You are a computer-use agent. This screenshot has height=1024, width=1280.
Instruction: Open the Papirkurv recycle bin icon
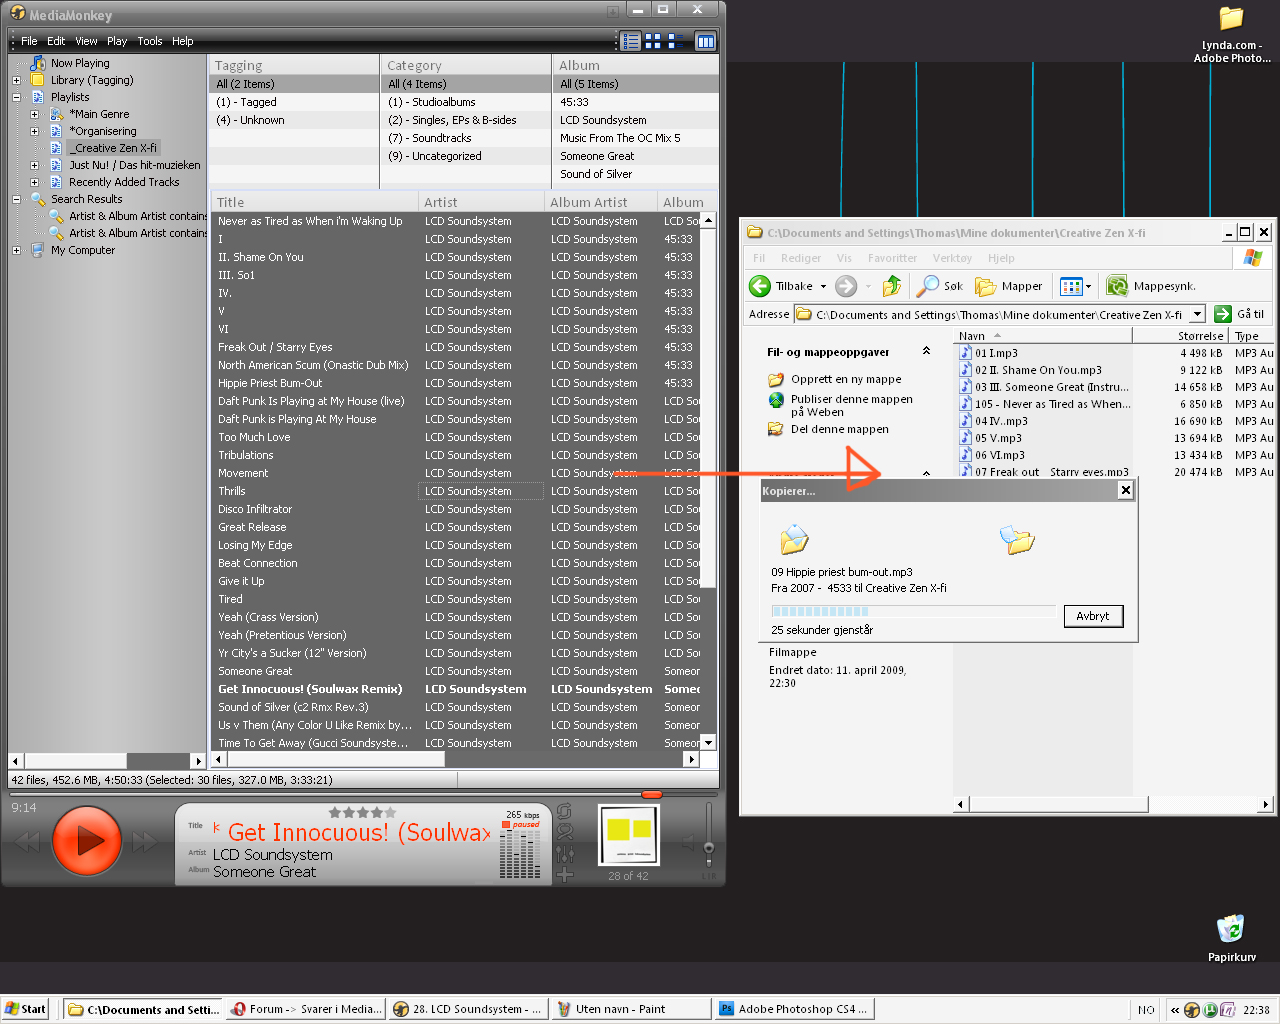(x=1231, y=937)
